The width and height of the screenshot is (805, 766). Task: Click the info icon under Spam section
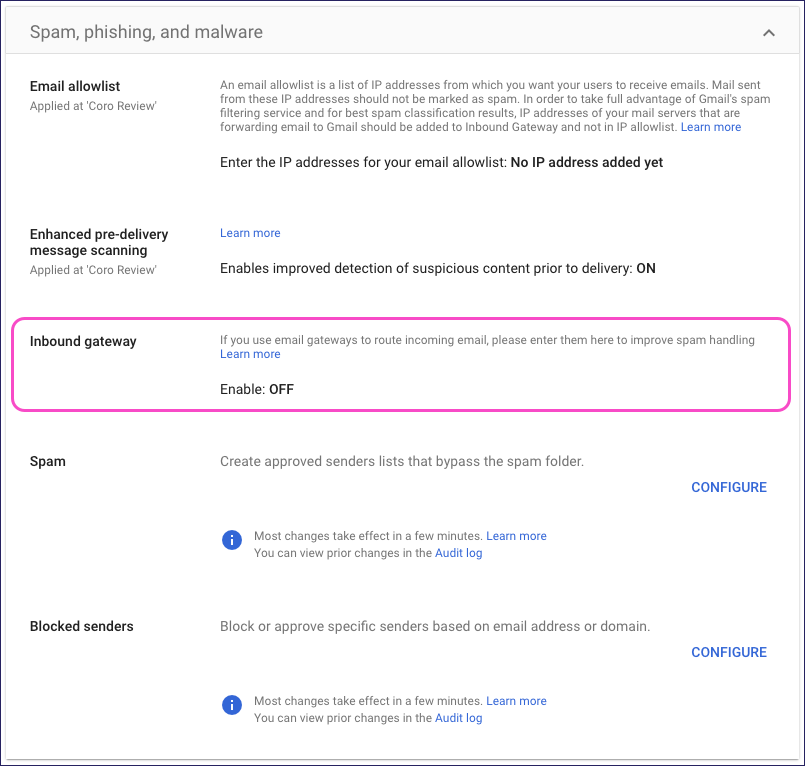click(x=231, y=541)
